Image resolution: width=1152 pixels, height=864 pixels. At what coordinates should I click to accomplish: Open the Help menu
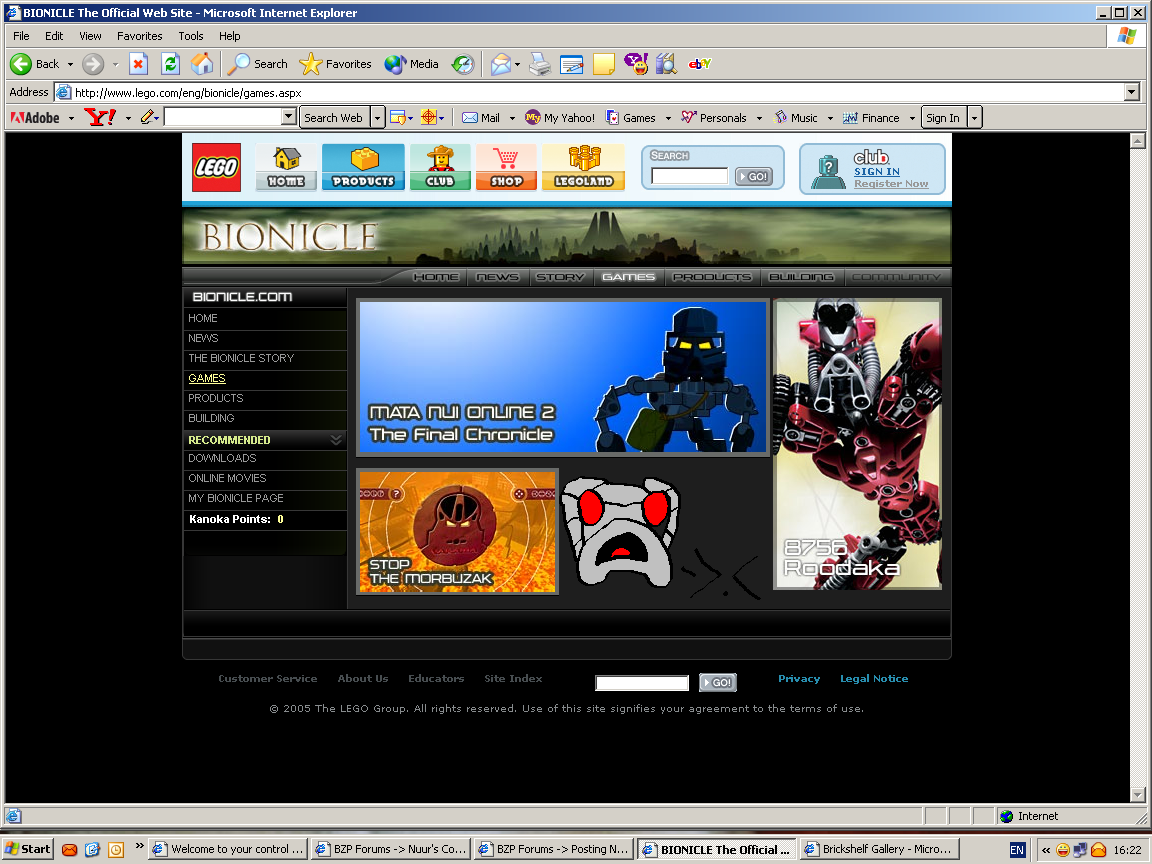(229, 36)
